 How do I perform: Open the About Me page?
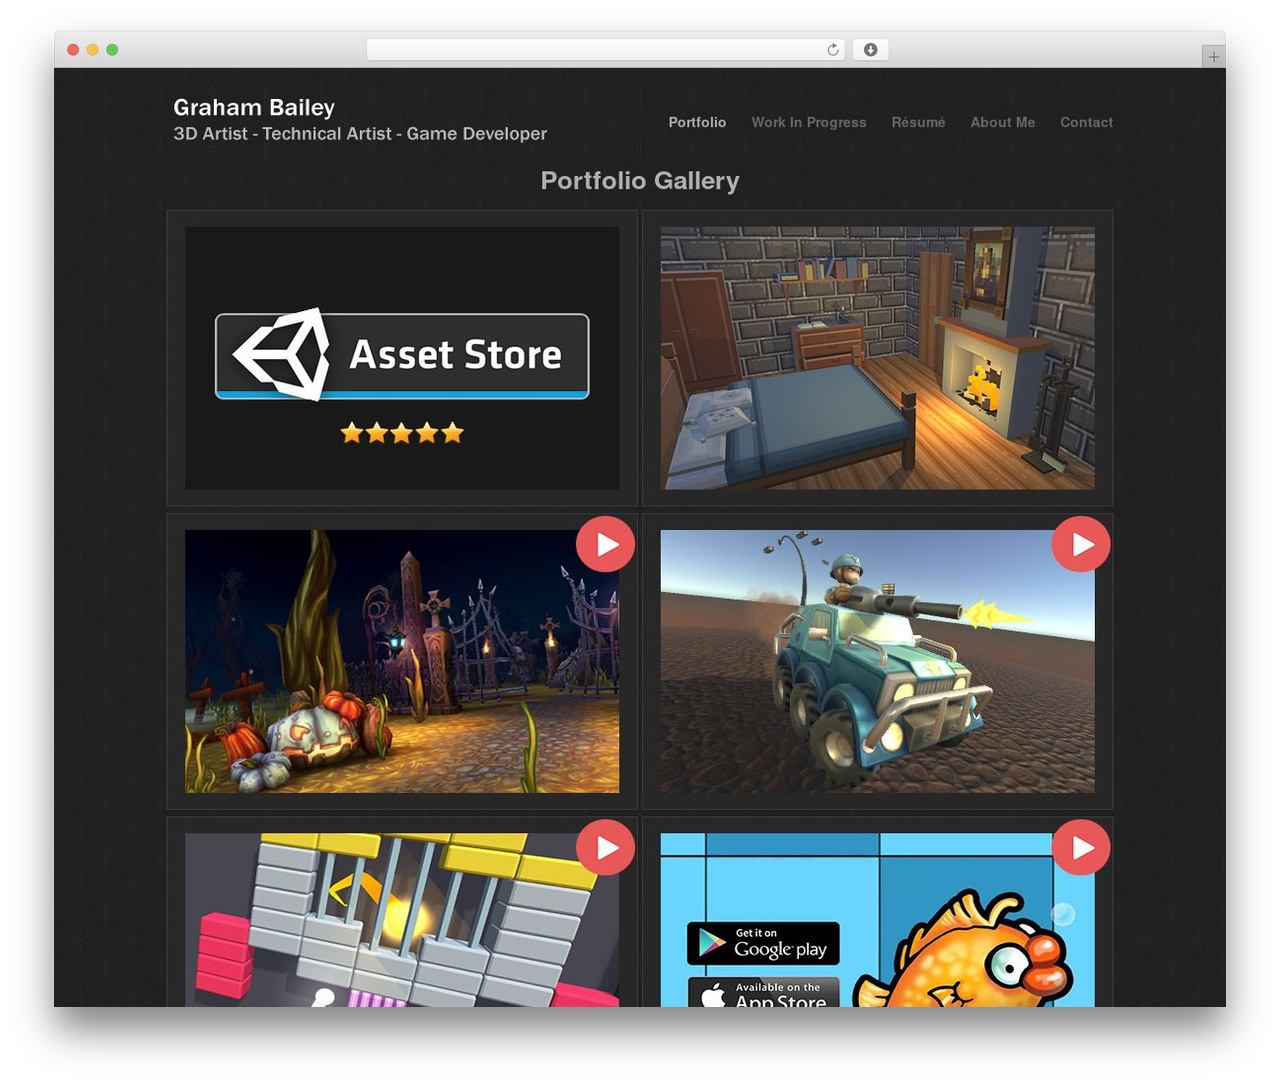[x=1002, y=122]
